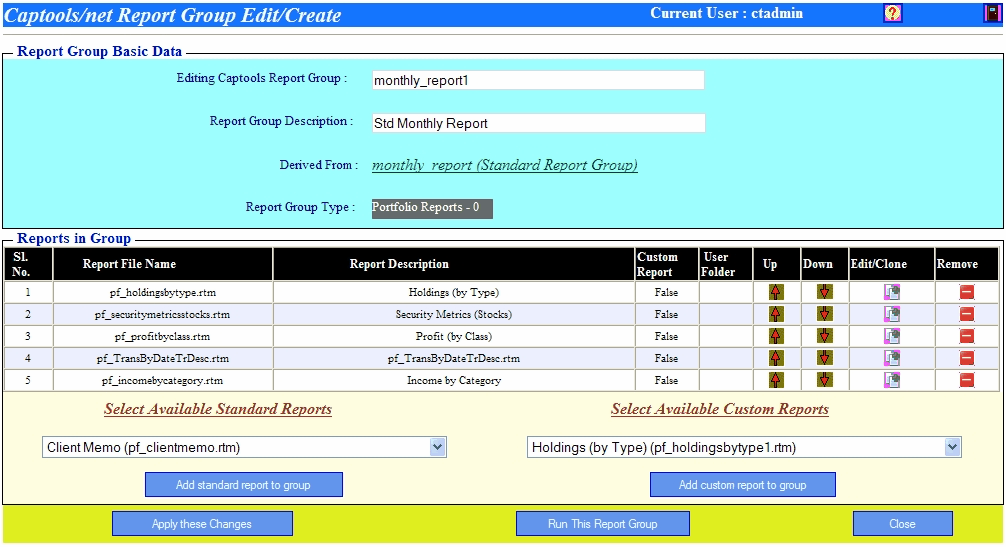The image size is (1006, 547).
Task: Remove pf_profitbyclass.rtm from the group
Action: (x=966, y=336)
